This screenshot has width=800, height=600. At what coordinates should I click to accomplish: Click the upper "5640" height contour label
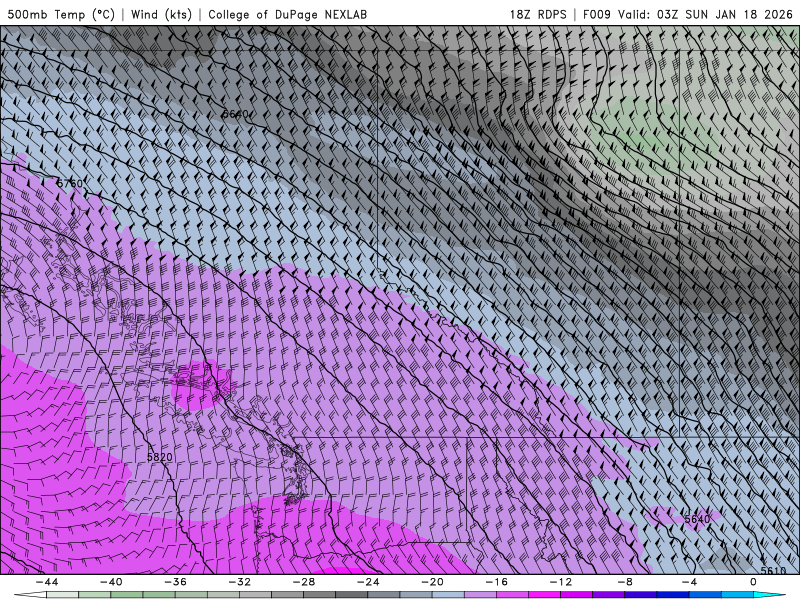[x=235, y=114]
